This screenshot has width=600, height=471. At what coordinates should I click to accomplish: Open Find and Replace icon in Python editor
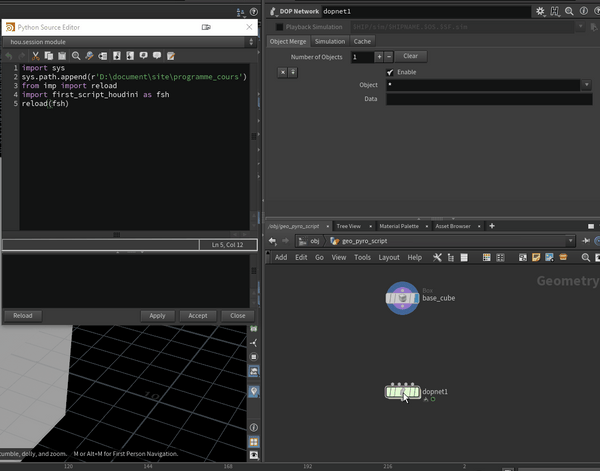tap(89, 56)
